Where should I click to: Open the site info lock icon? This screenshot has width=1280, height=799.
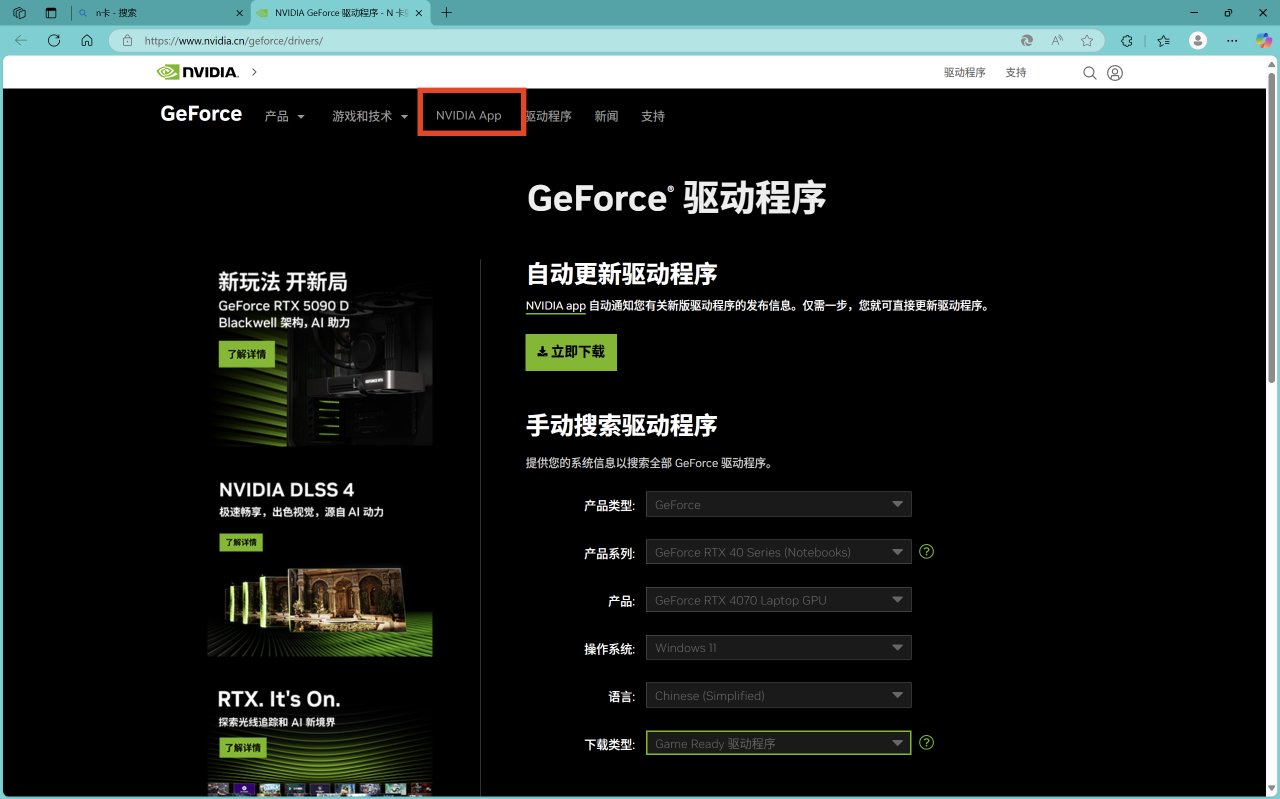point(127,41)
